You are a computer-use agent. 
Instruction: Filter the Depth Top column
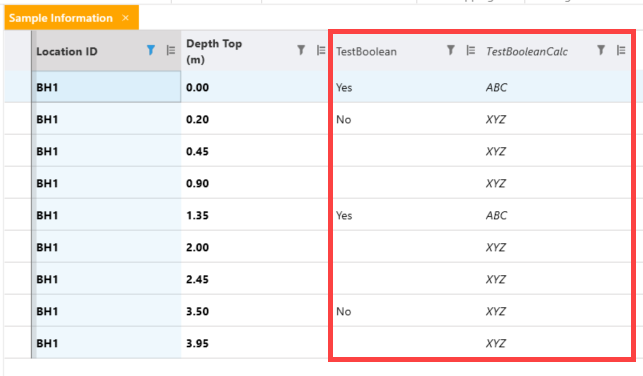(x=301, y=50)
